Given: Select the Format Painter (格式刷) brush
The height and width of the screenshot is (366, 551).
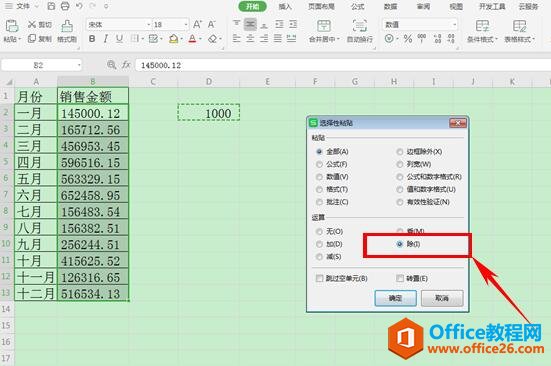Looking at the screenshot, I should 67,26.
